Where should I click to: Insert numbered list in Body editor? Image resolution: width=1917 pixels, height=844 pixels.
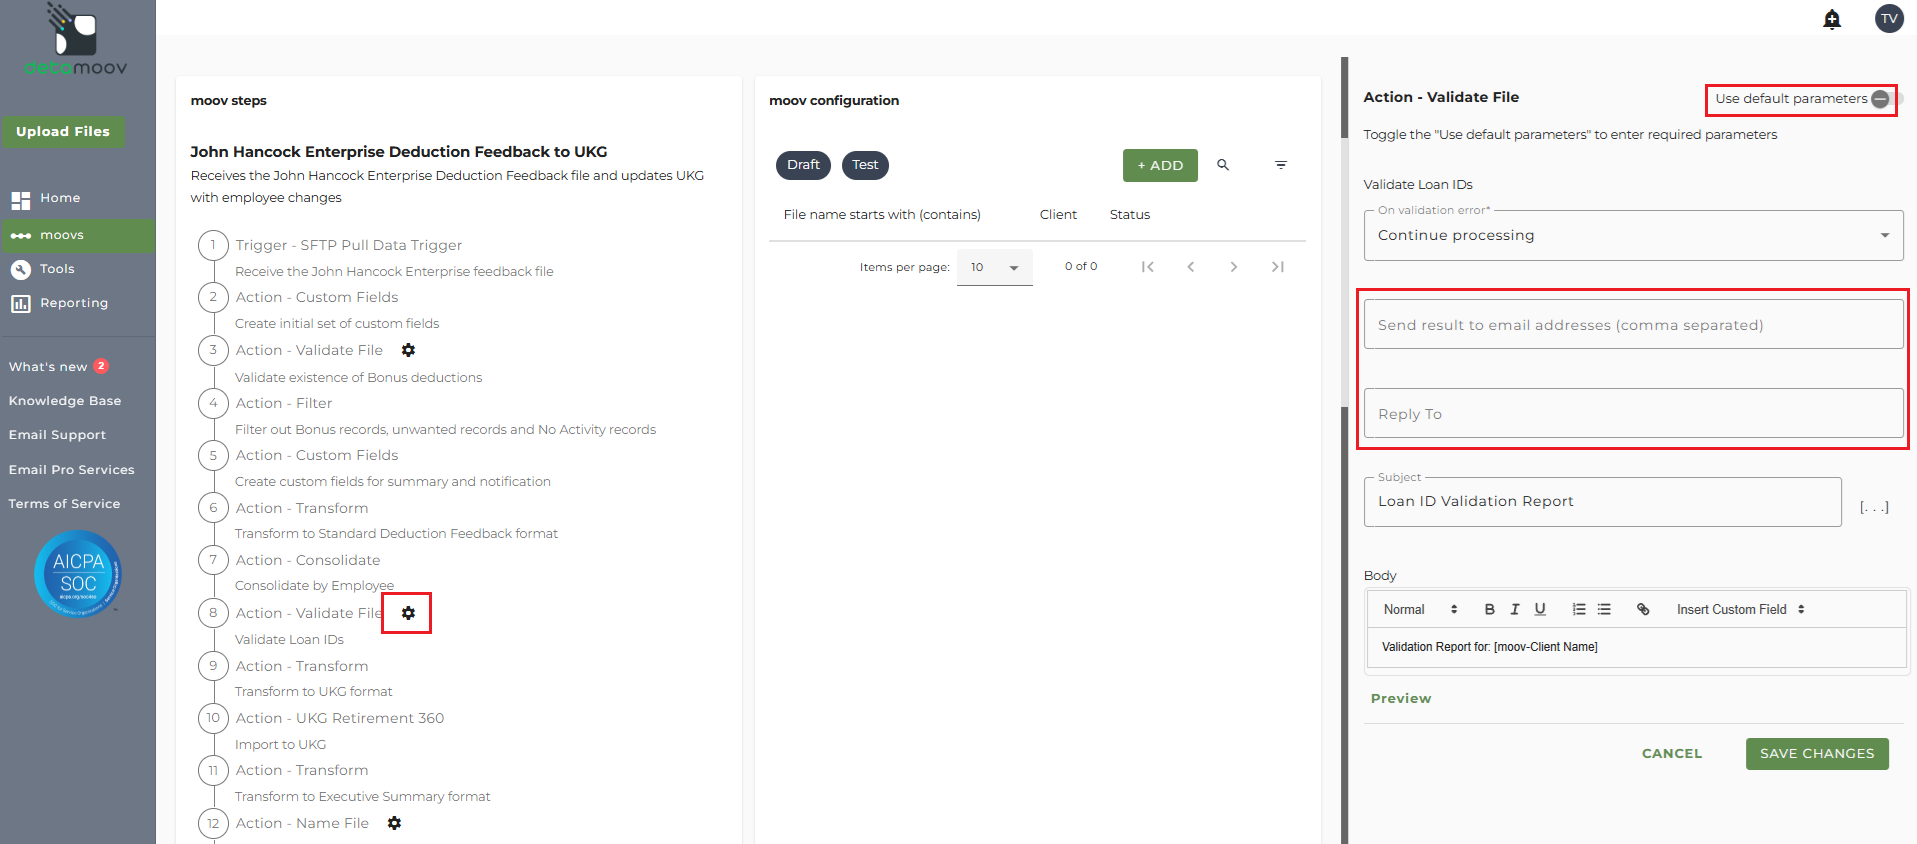coord(1579,609)
